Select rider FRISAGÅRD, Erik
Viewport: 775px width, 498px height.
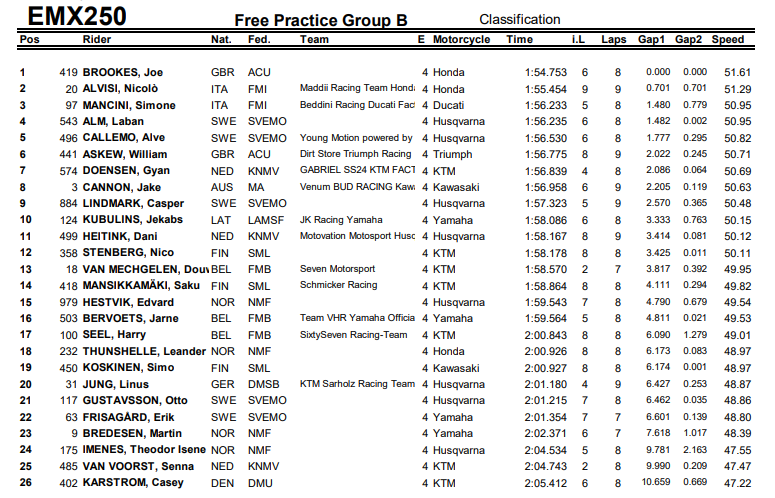click(x=129, y=417)
